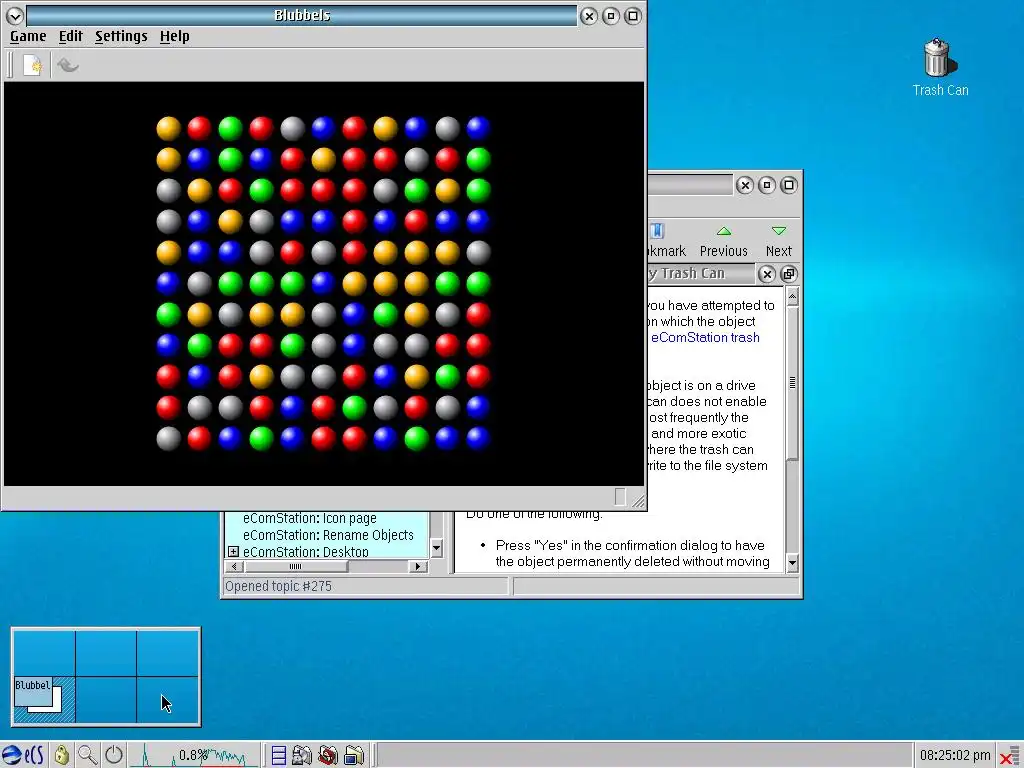Open the Blubbels window menu chevron
The height and width of the screenshot is (768, 1024).
pyautogui.click(x=14, y=16)
